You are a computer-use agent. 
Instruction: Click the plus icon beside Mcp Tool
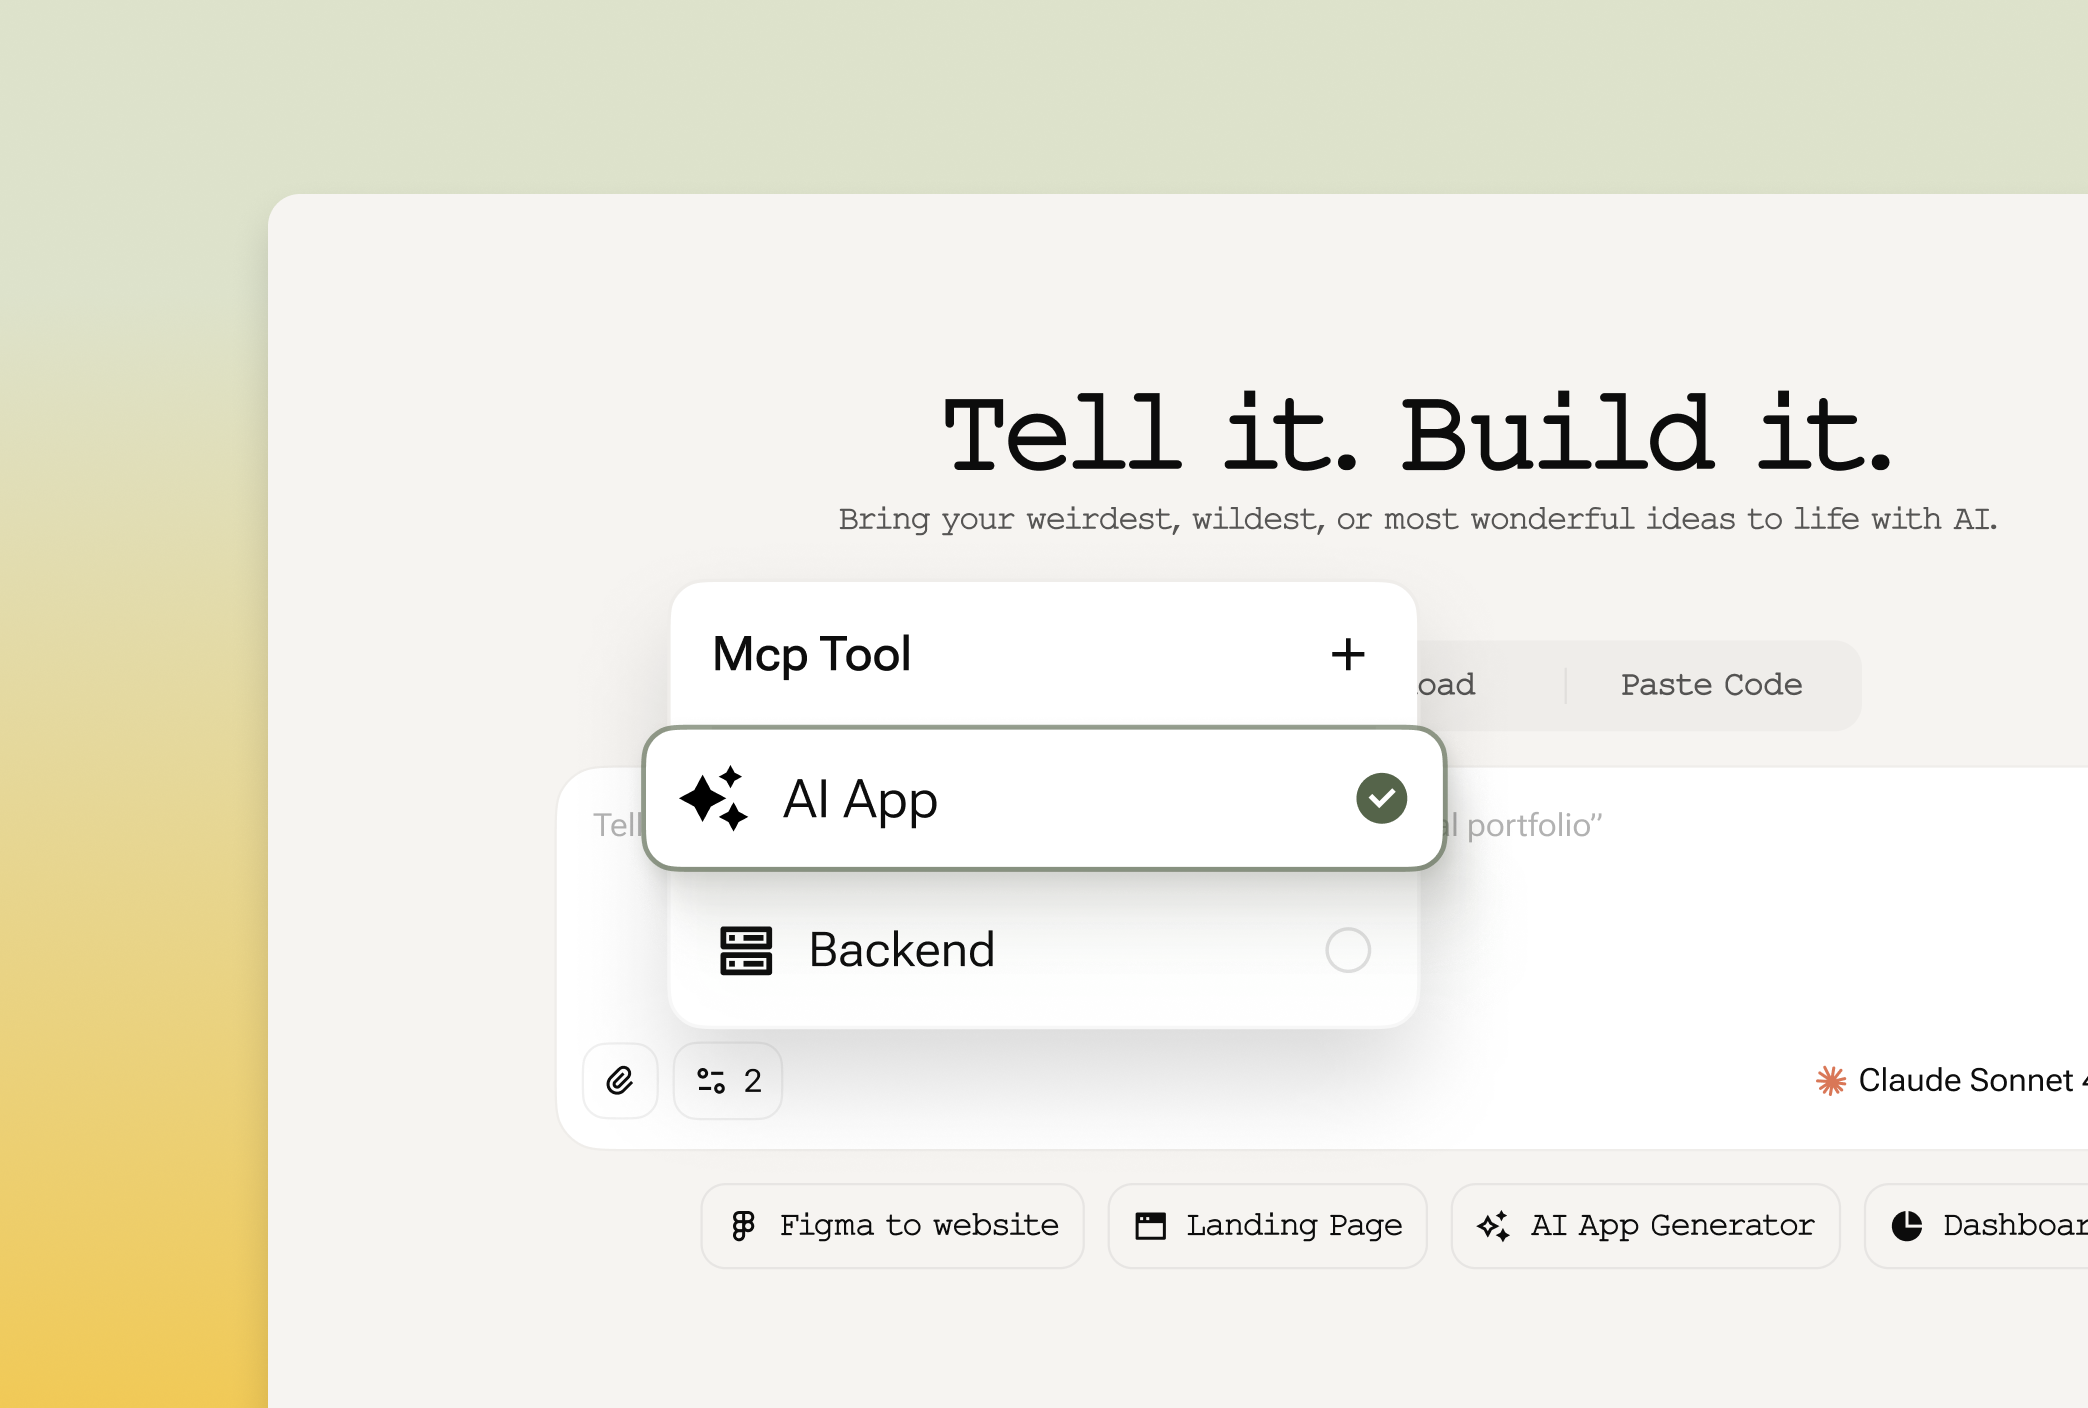click(1347, 655)
